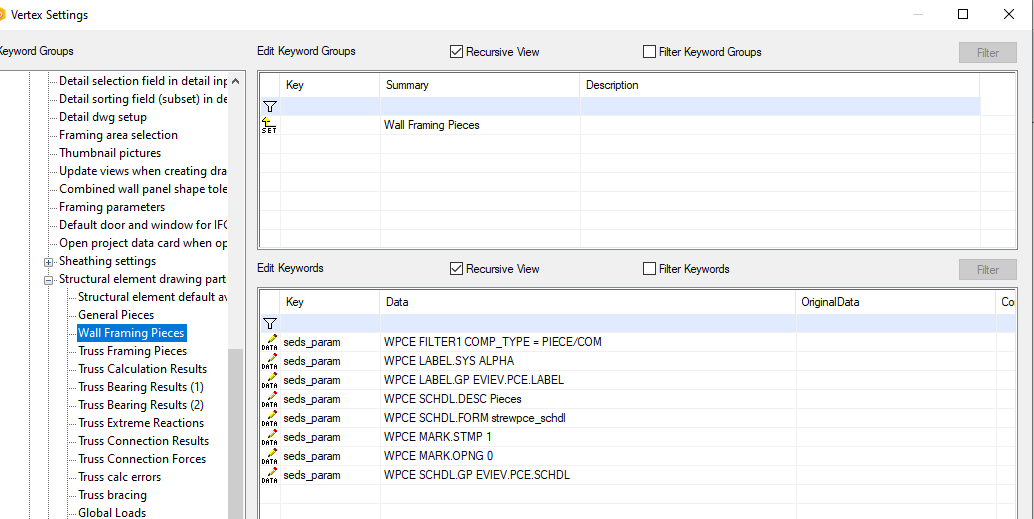Uncheck Recursive View for Edit Keyword Groups

[x=457, y=52]
